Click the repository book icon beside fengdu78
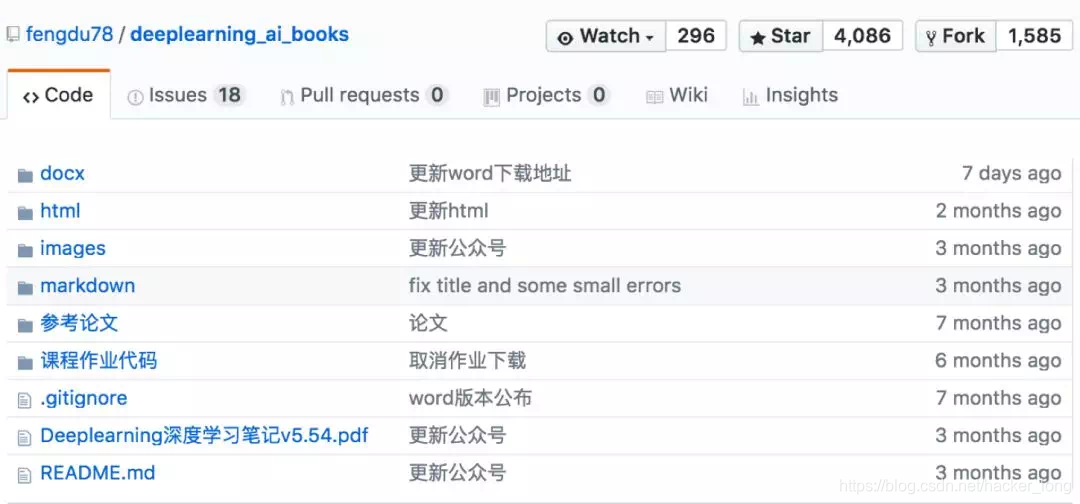1080x504 pixels. (x=12, y=34)
